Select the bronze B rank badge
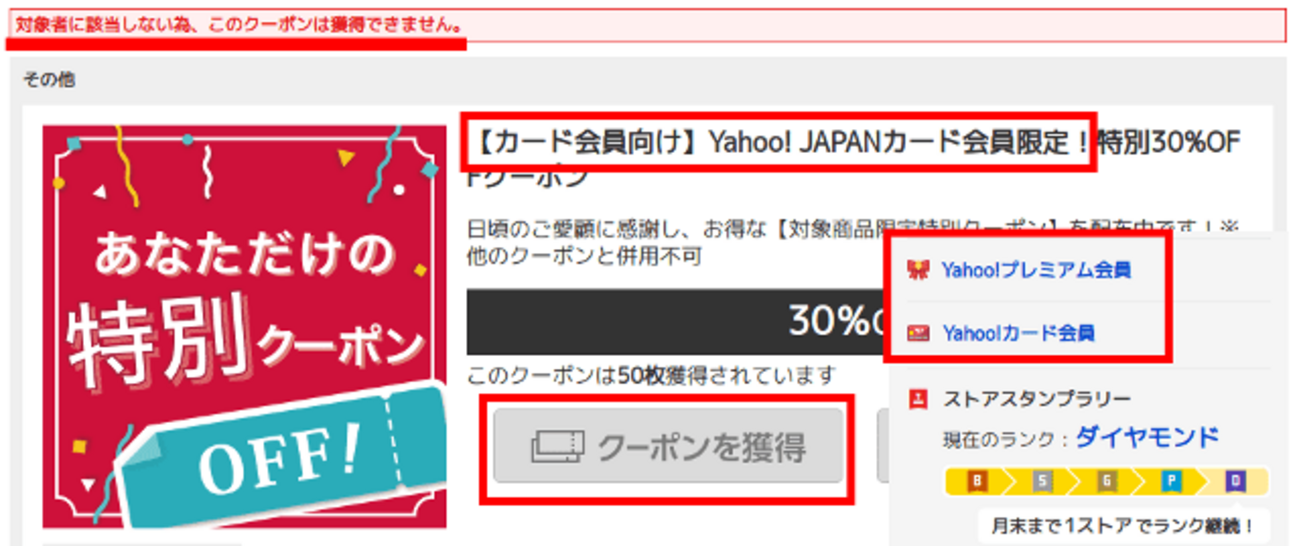The image size is (1299, 546). tap(978, 482)
